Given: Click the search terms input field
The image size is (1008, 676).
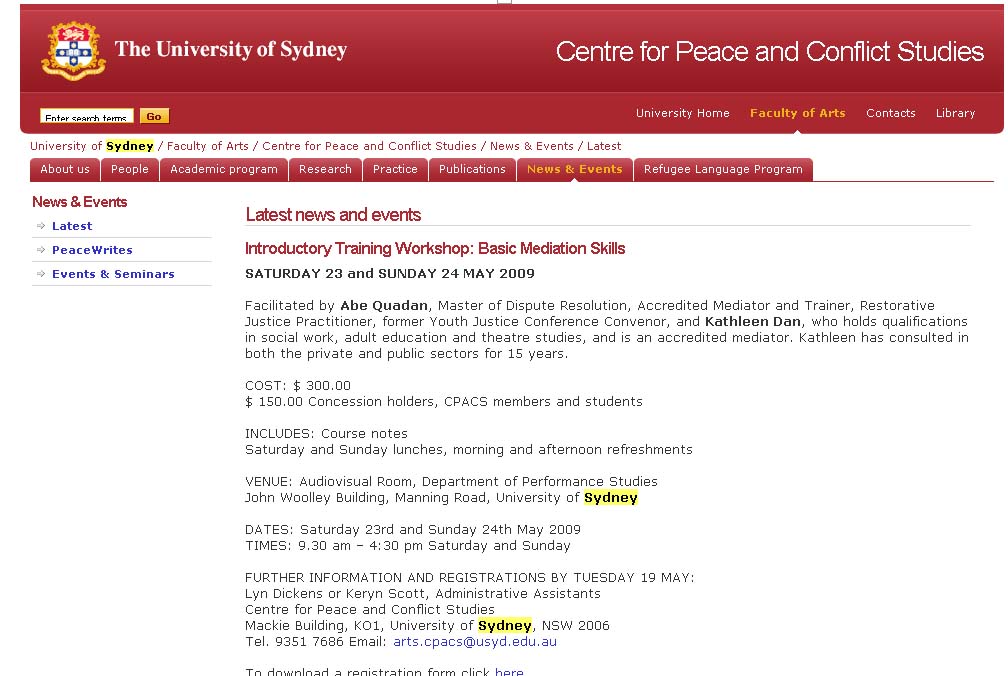Looking at the screenshot, I should (87, 116).
